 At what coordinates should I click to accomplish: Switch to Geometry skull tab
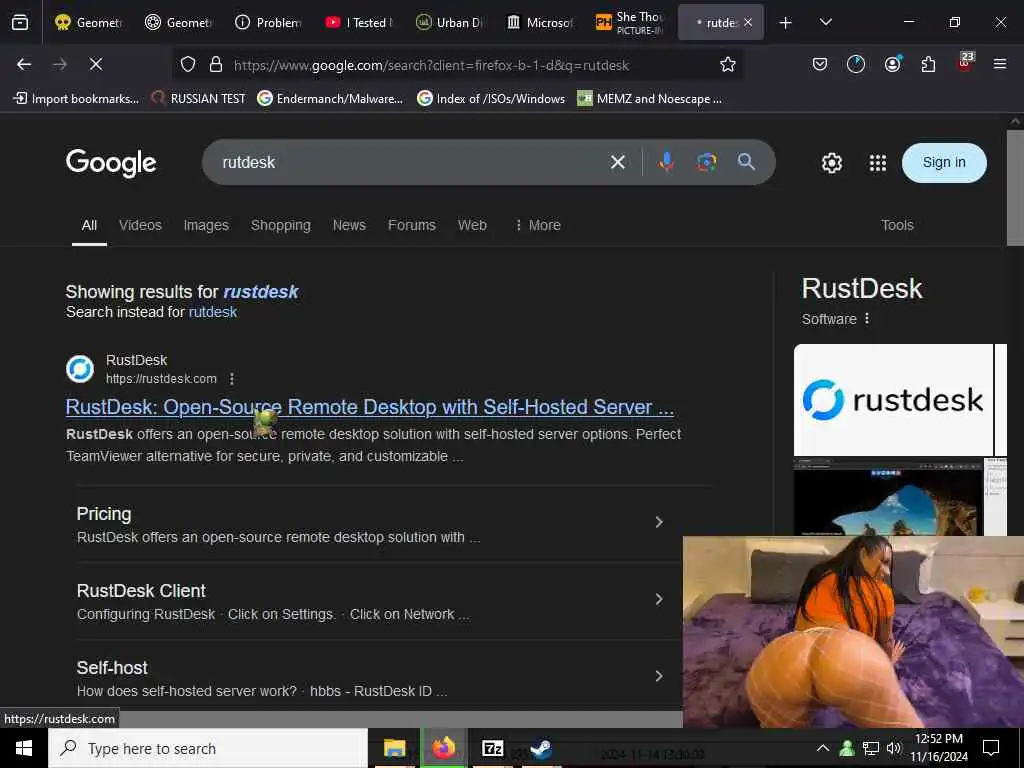(x=89, y=23)
